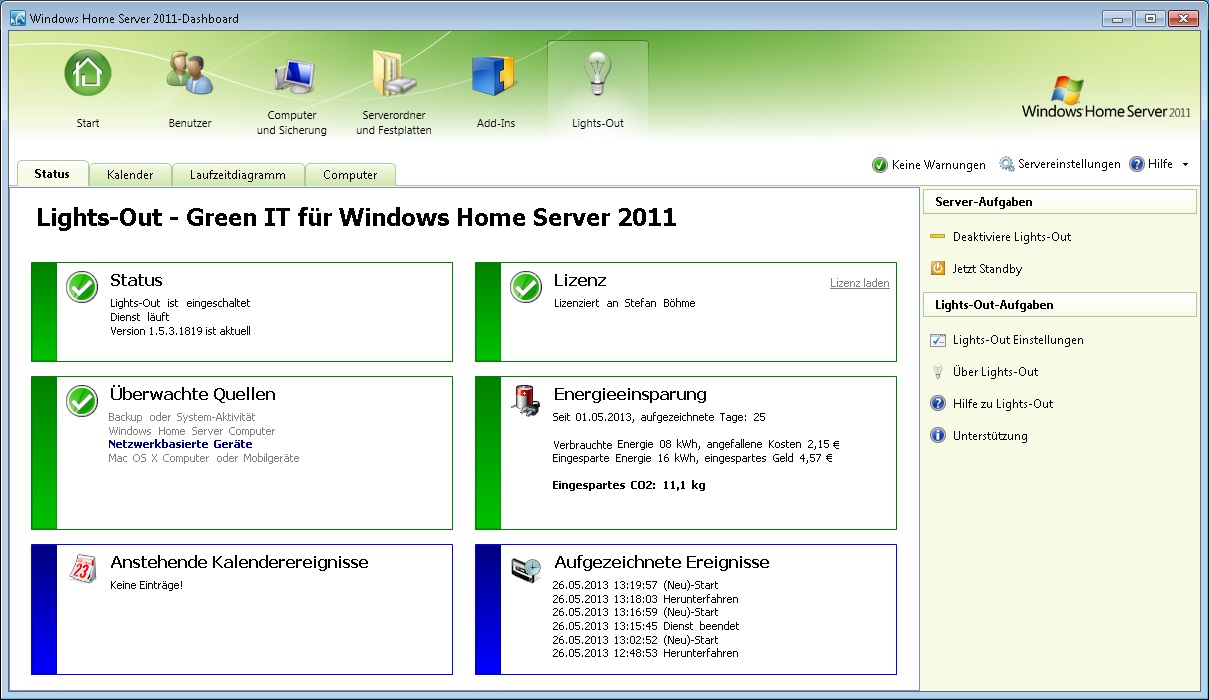The image size is (1209, 700).
Task: Open the Benutzer users section
Action: (190, 73)
